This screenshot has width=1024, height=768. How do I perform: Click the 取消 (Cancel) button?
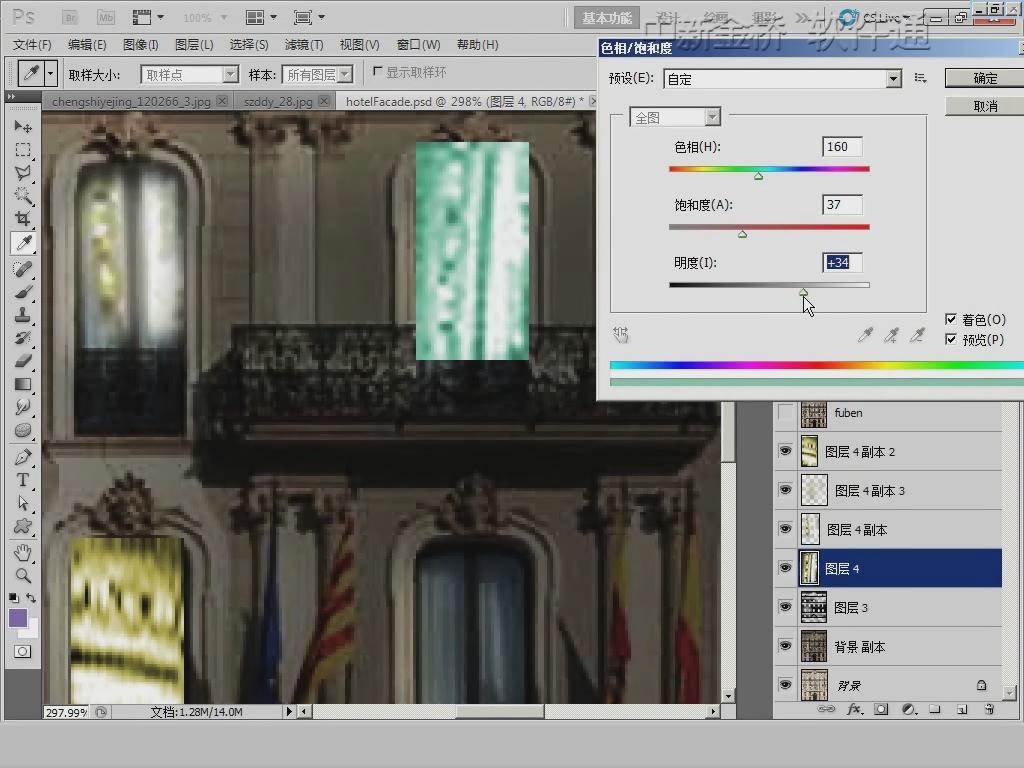(985, 106)
